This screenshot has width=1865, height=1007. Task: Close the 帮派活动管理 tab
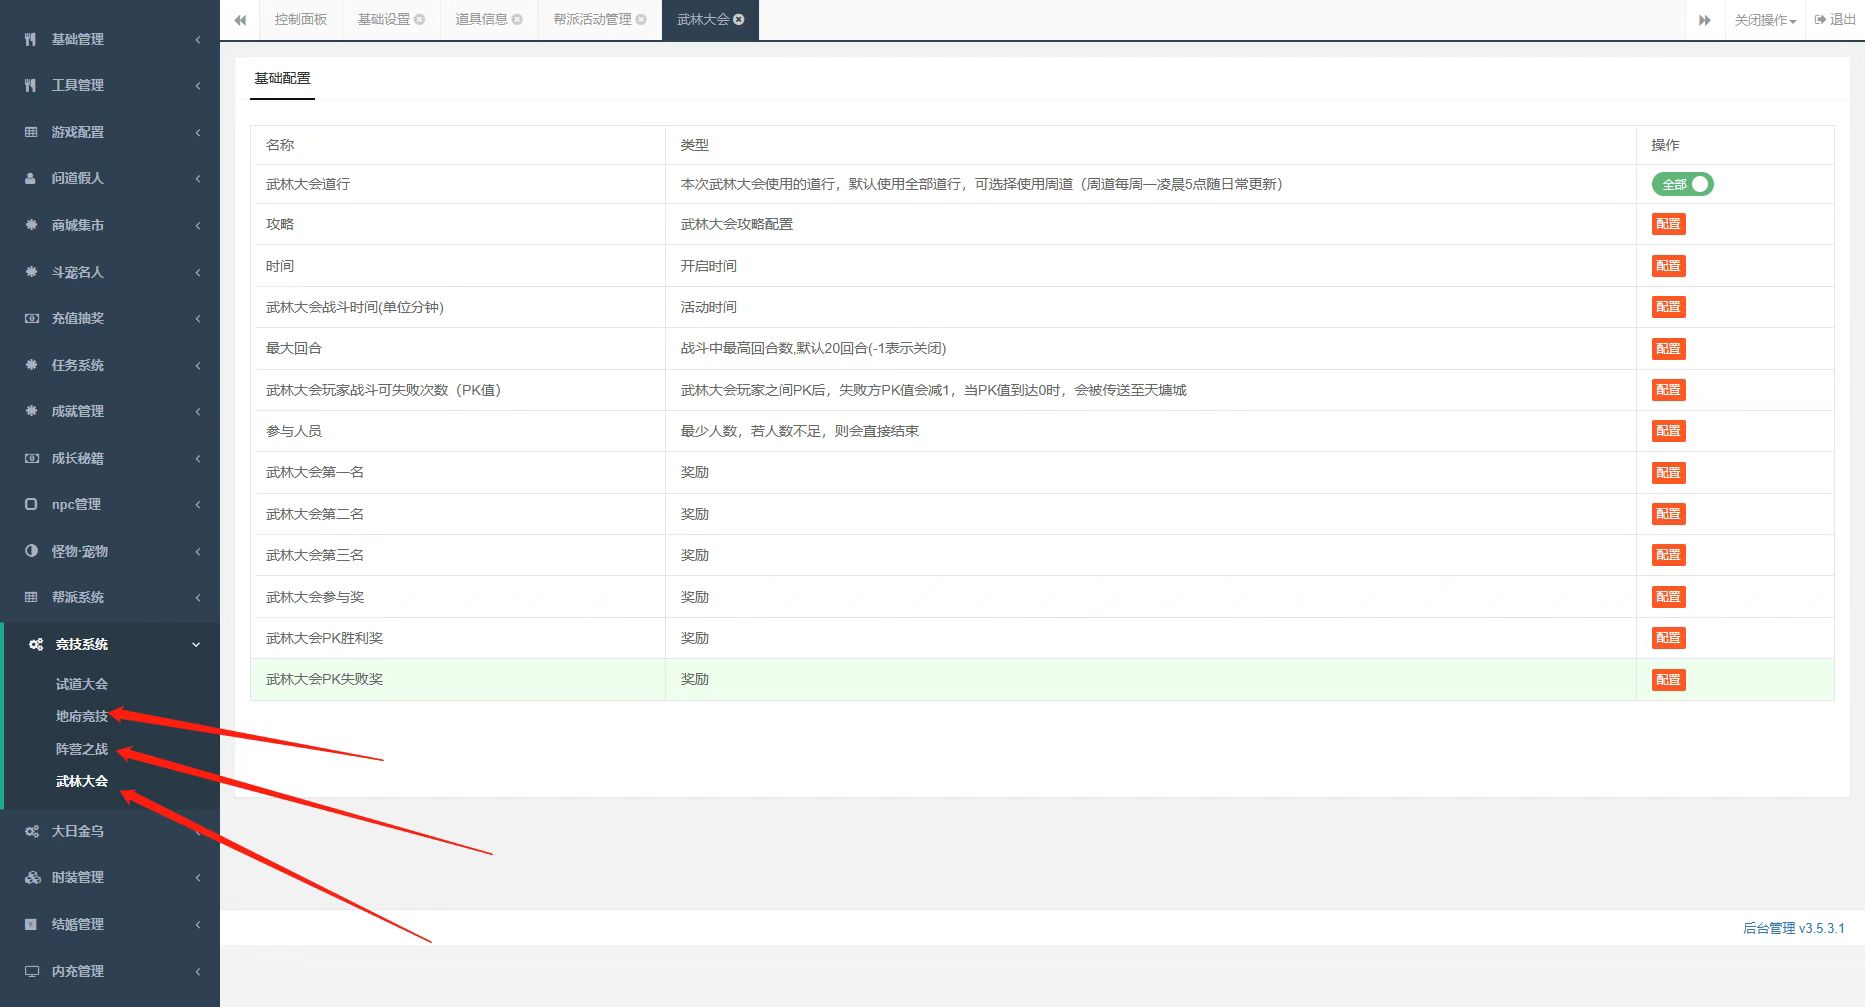tap(641, 20)
